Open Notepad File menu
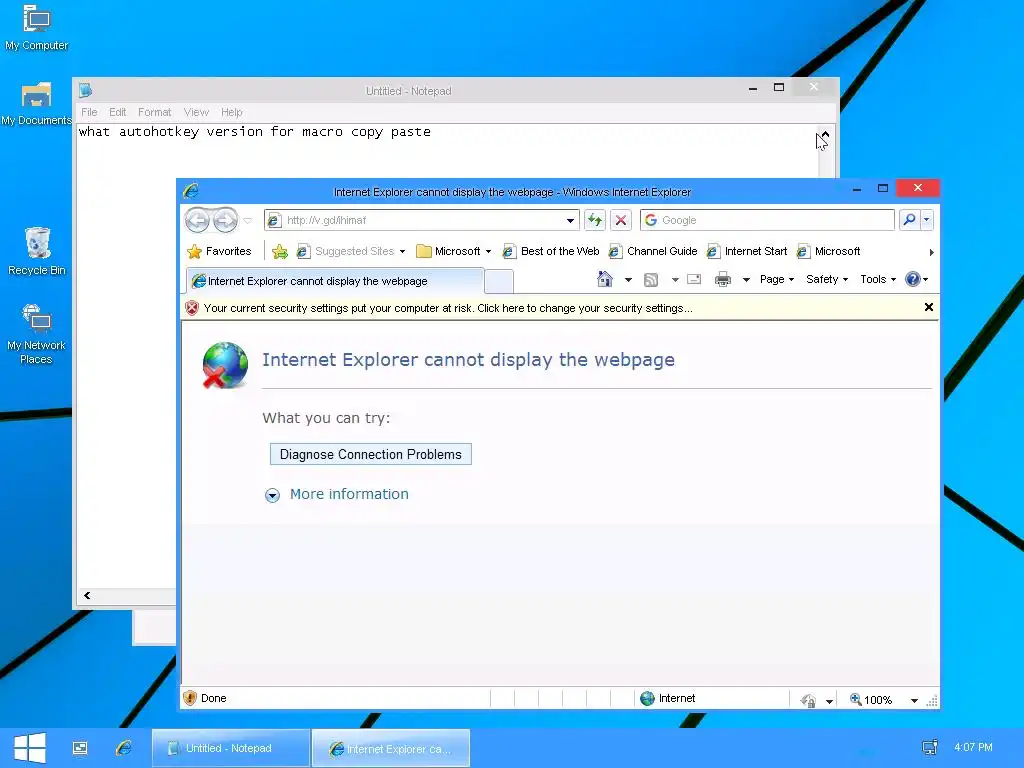The image size is (1024, 768). [89, 112]
